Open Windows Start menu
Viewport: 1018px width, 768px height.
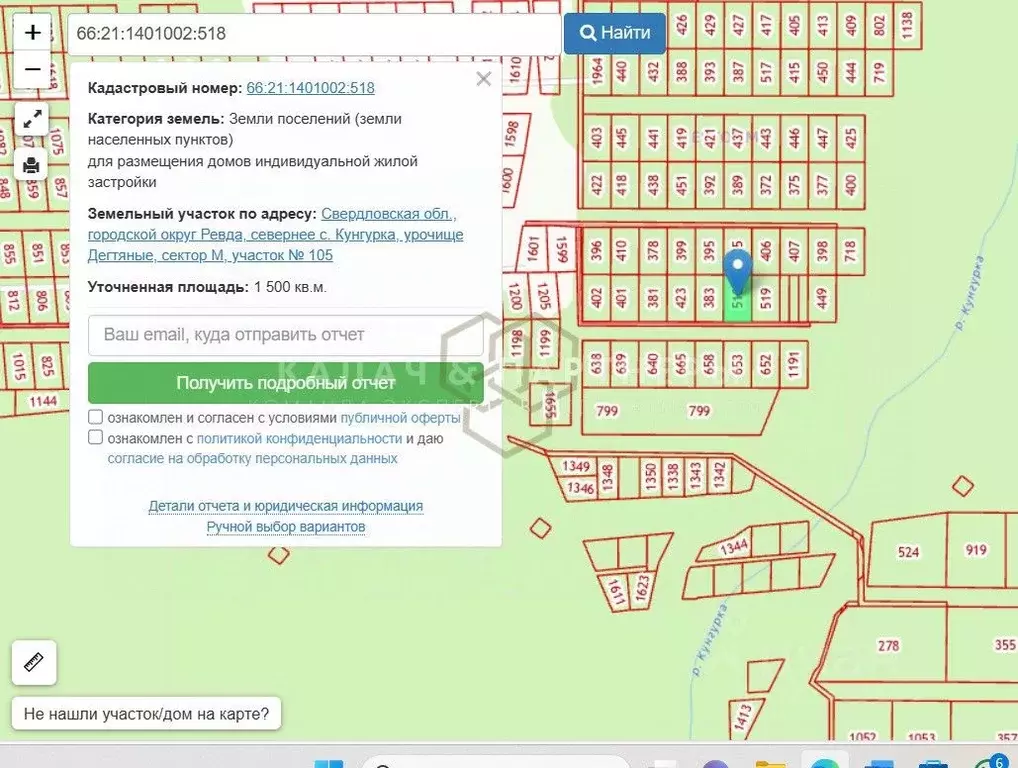(328, 766)
